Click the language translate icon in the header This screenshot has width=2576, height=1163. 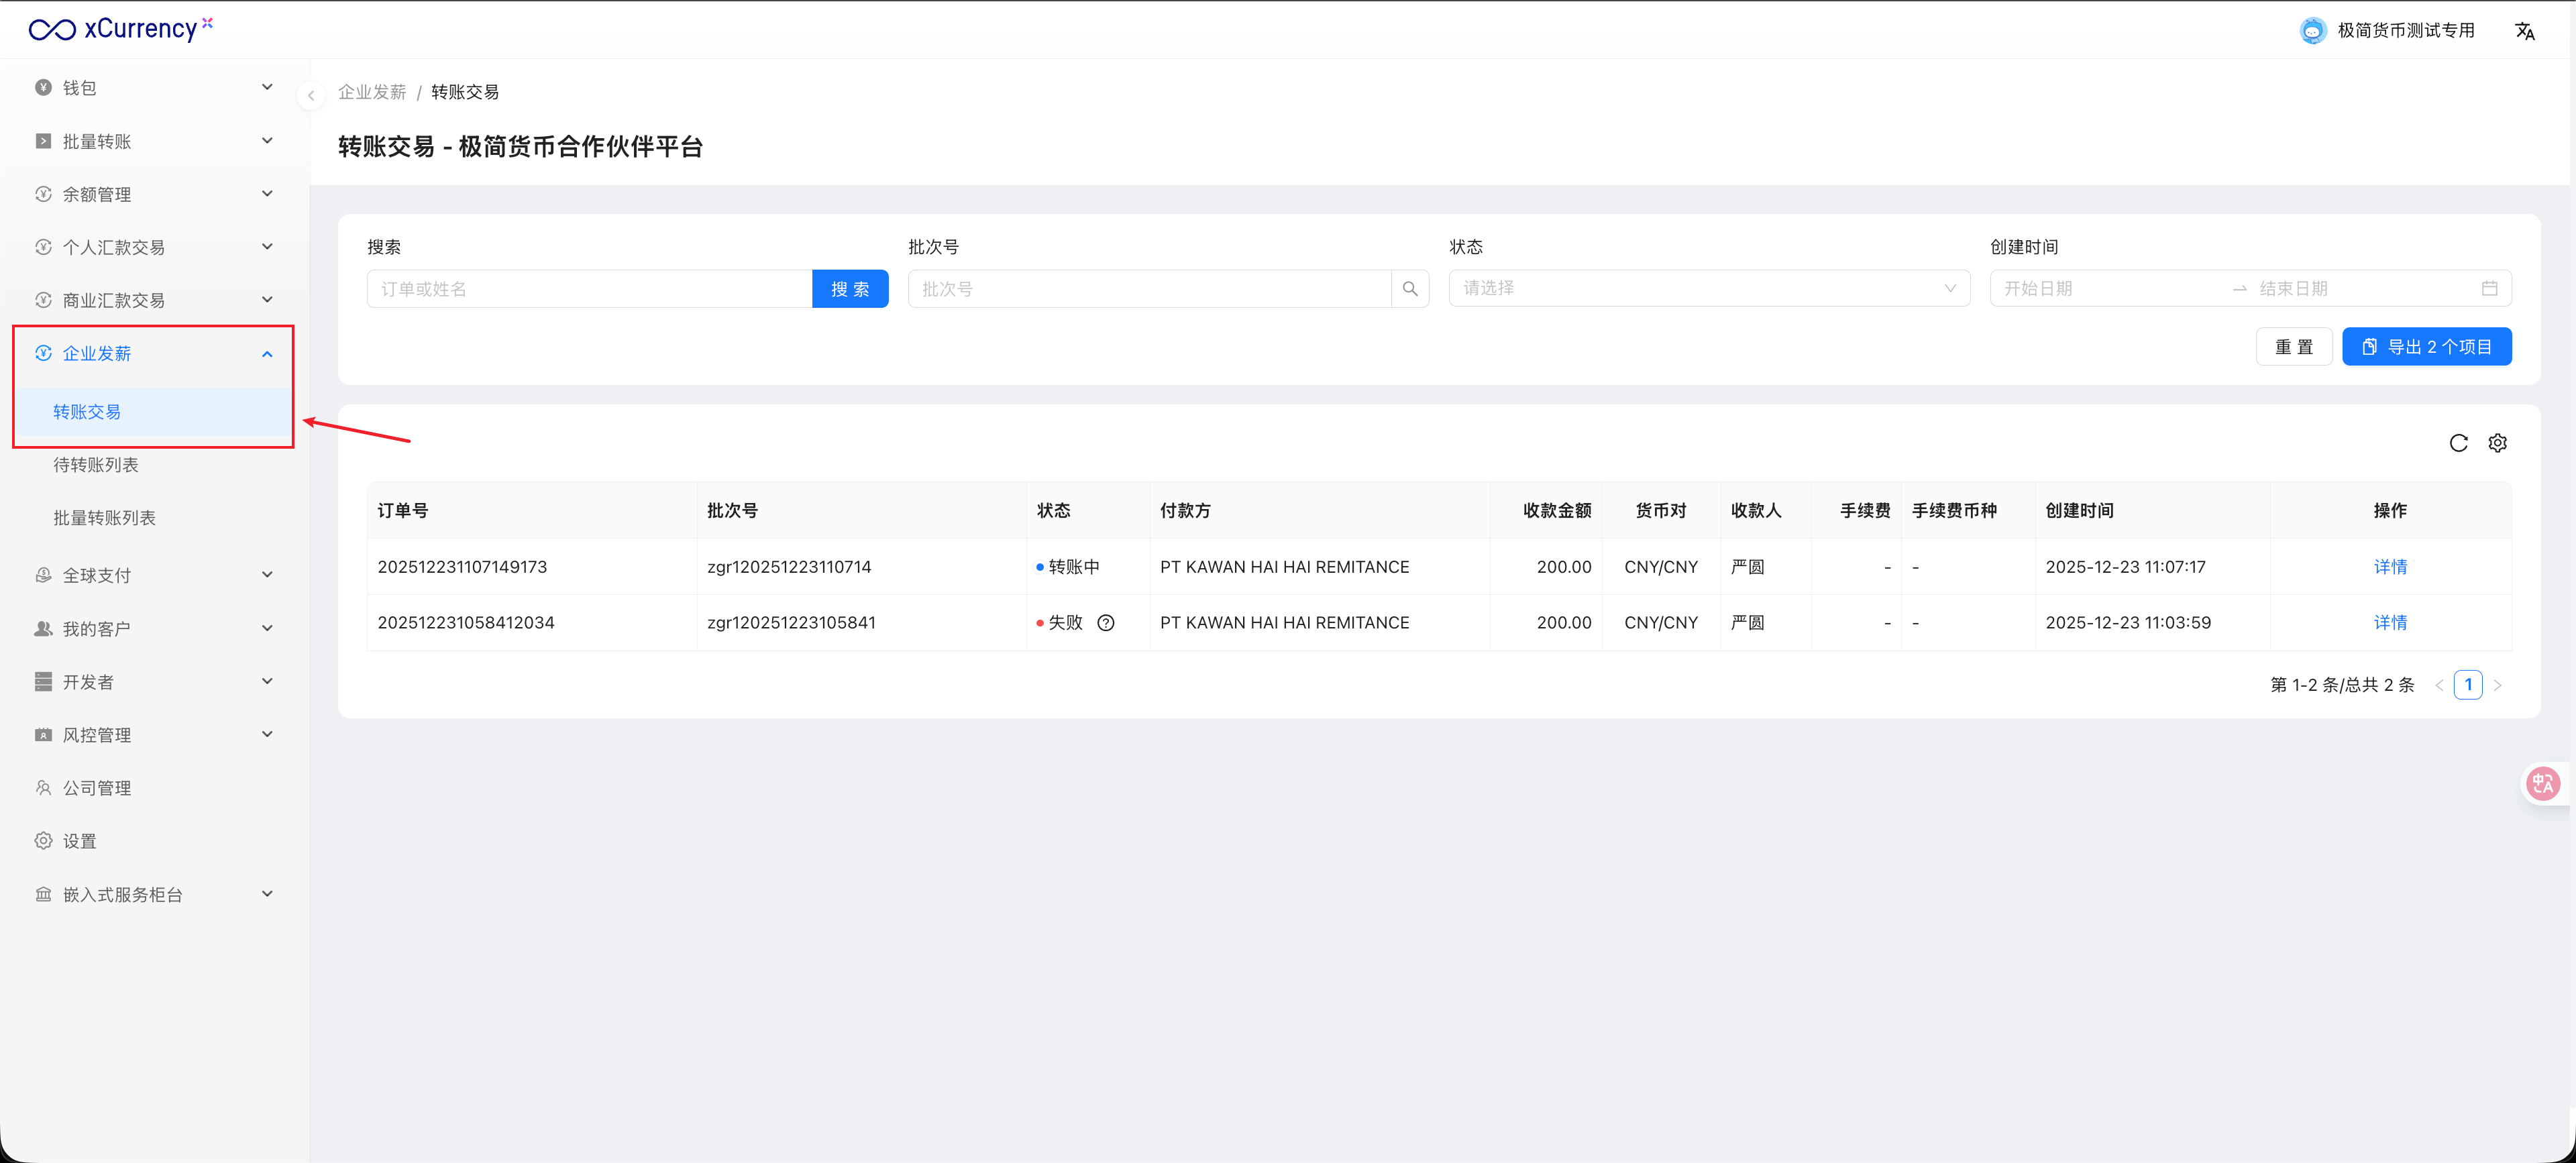coord(2524,31)
